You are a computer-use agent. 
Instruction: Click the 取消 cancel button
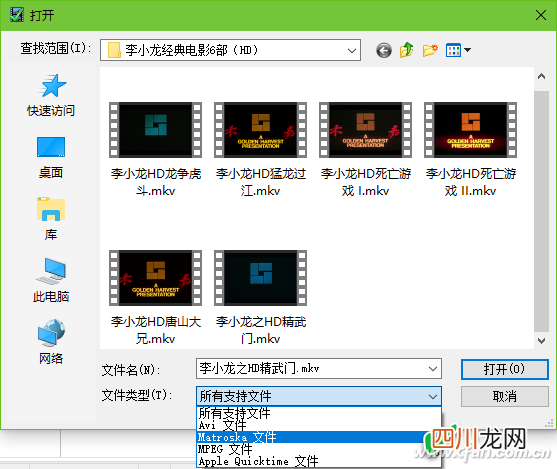(x=504, y=396)
